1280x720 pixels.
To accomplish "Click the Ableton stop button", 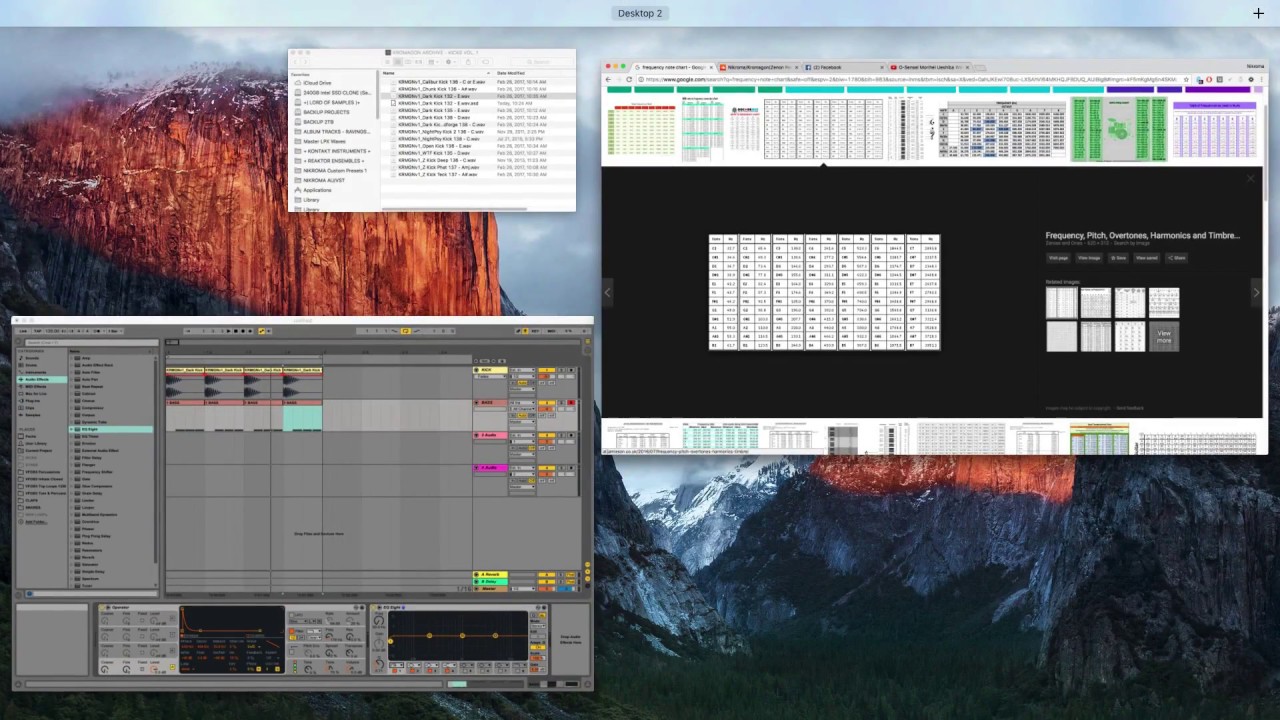I will 236,331.
